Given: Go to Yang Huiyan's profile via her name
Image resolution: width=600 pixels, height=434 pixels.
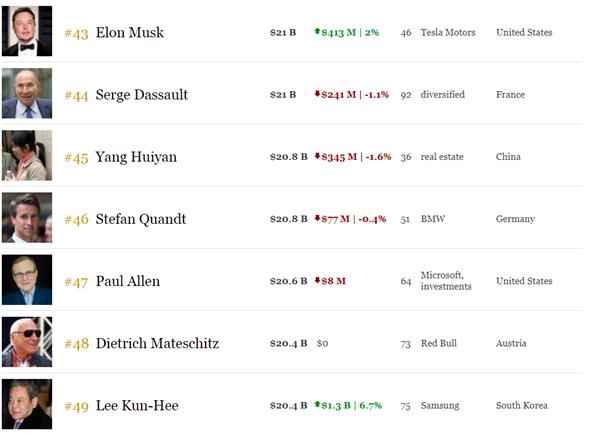Looking at the screenshot, I should click(135, 157).
